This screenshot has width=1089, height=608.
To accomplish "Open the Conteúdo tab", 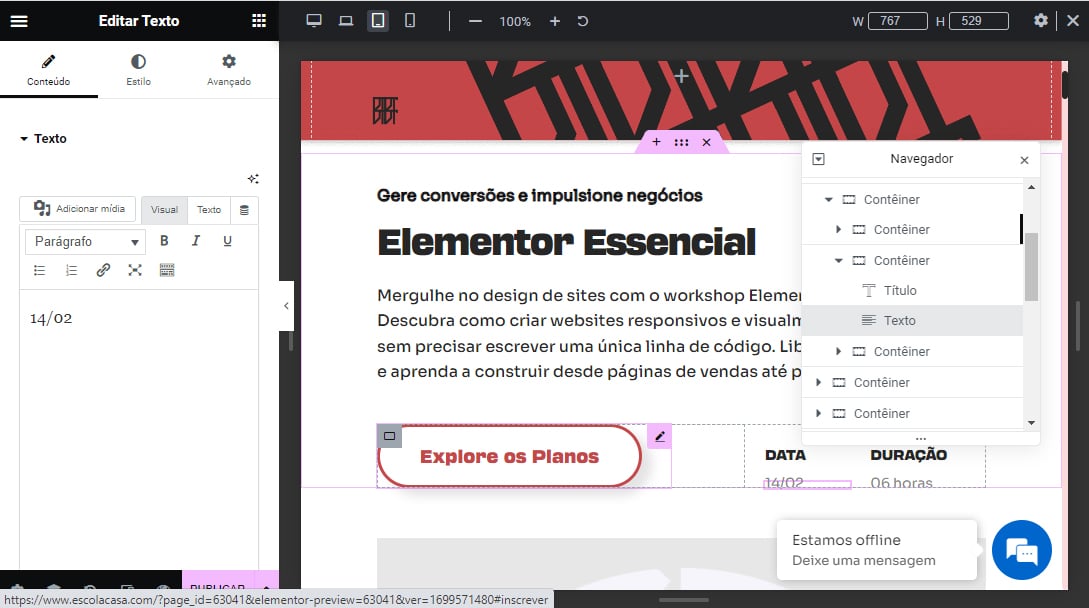I will (49, 70).
